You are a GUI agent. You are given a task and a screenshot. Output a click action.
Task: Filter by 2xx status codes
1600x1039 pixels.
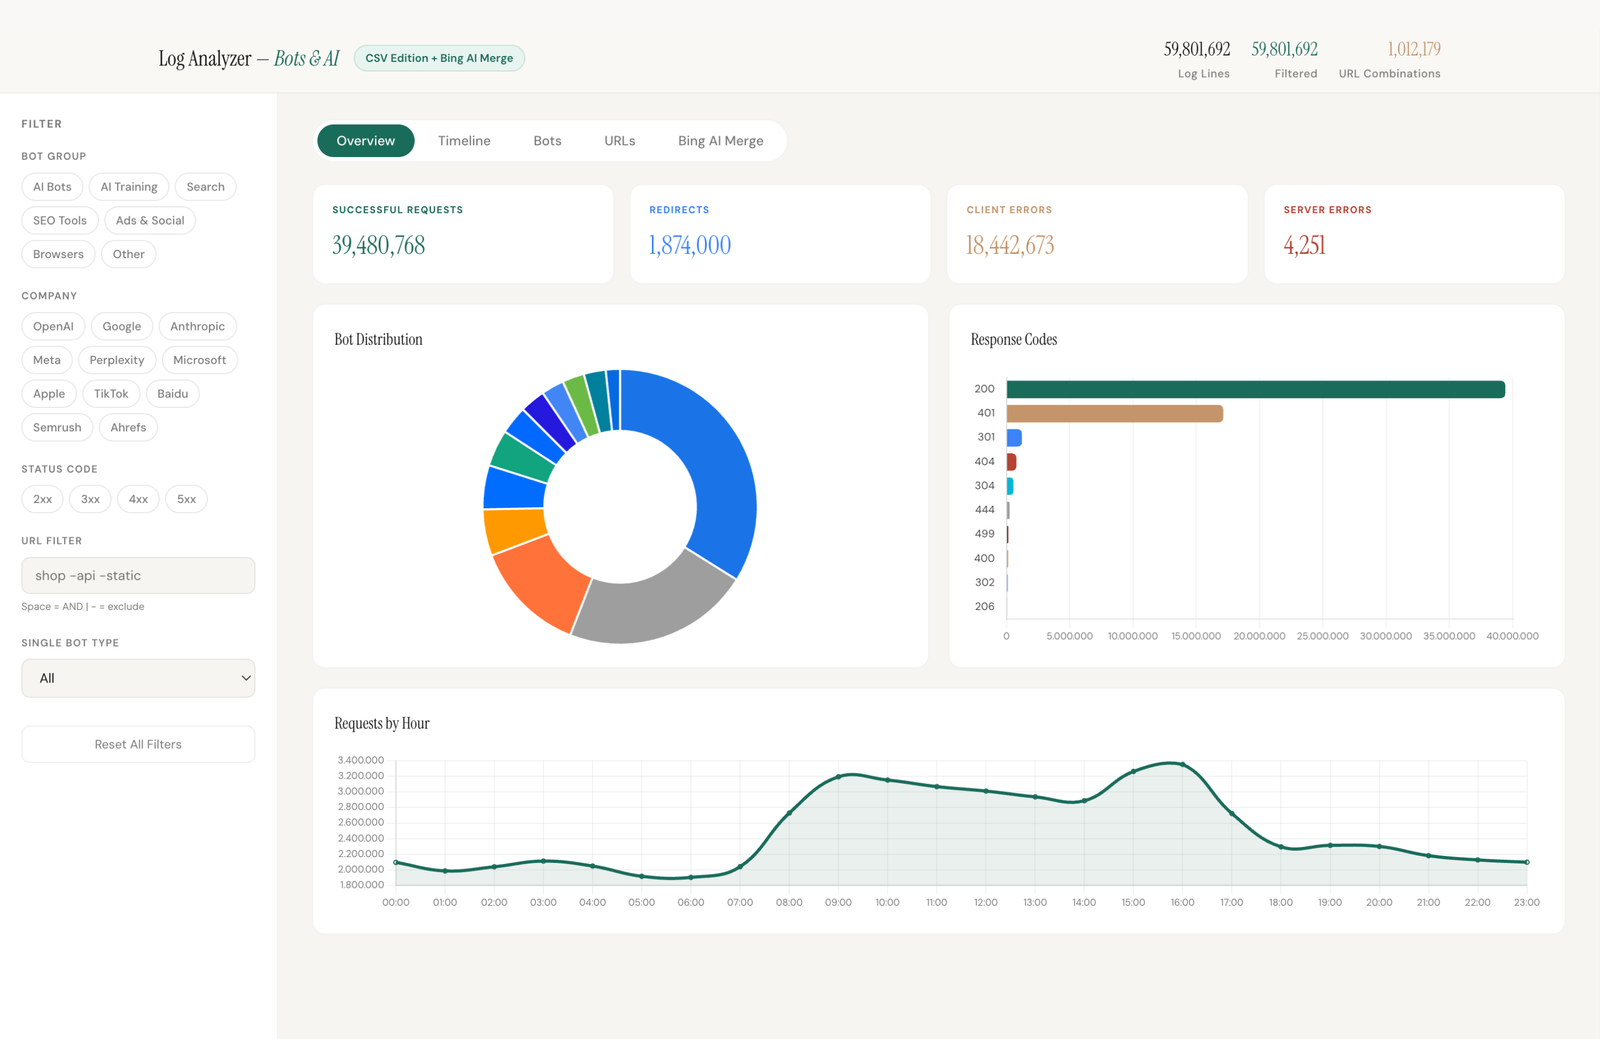click(42, 498)
